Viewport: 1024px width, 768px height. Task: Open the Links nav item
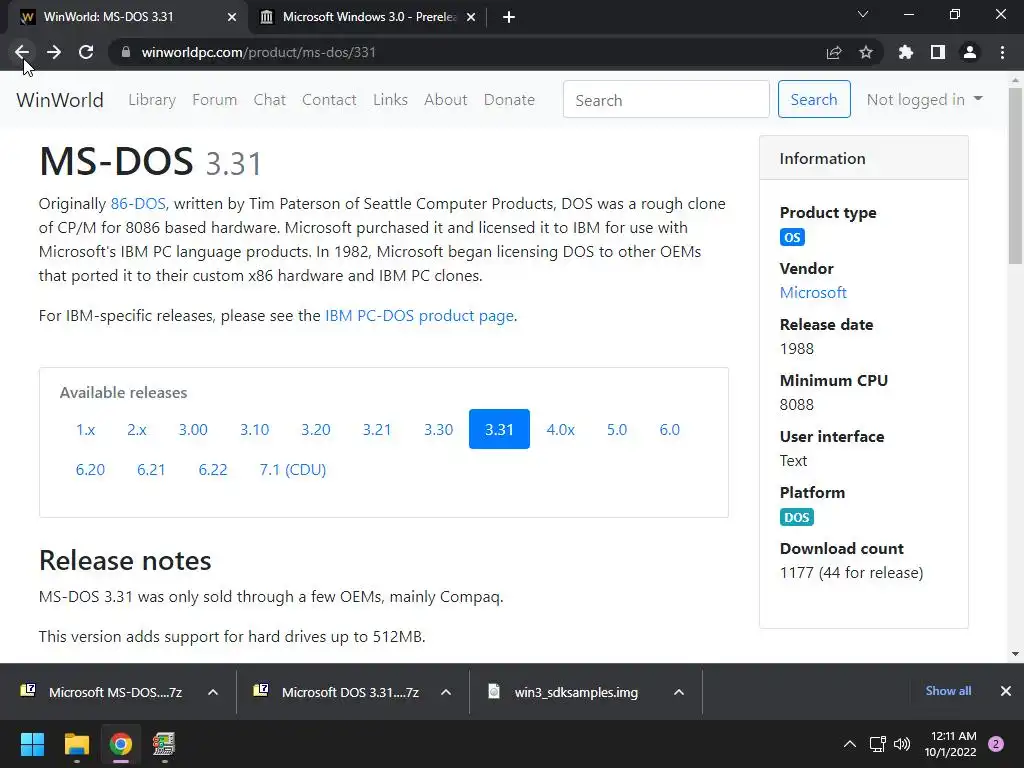(x=391, y=100)
